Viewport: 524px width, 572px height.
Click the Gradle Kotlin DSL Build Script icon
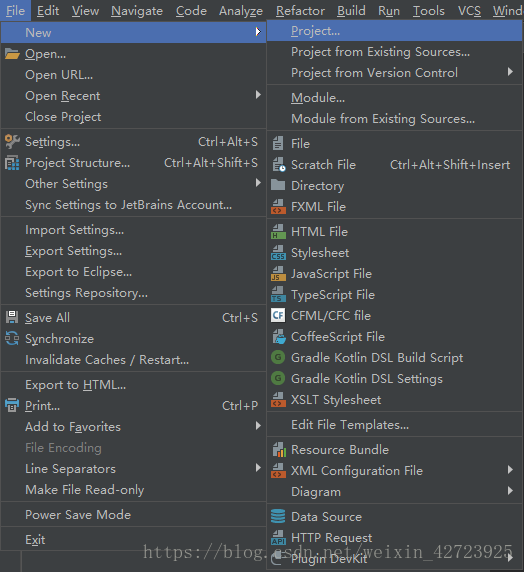[x=278, y=358]
